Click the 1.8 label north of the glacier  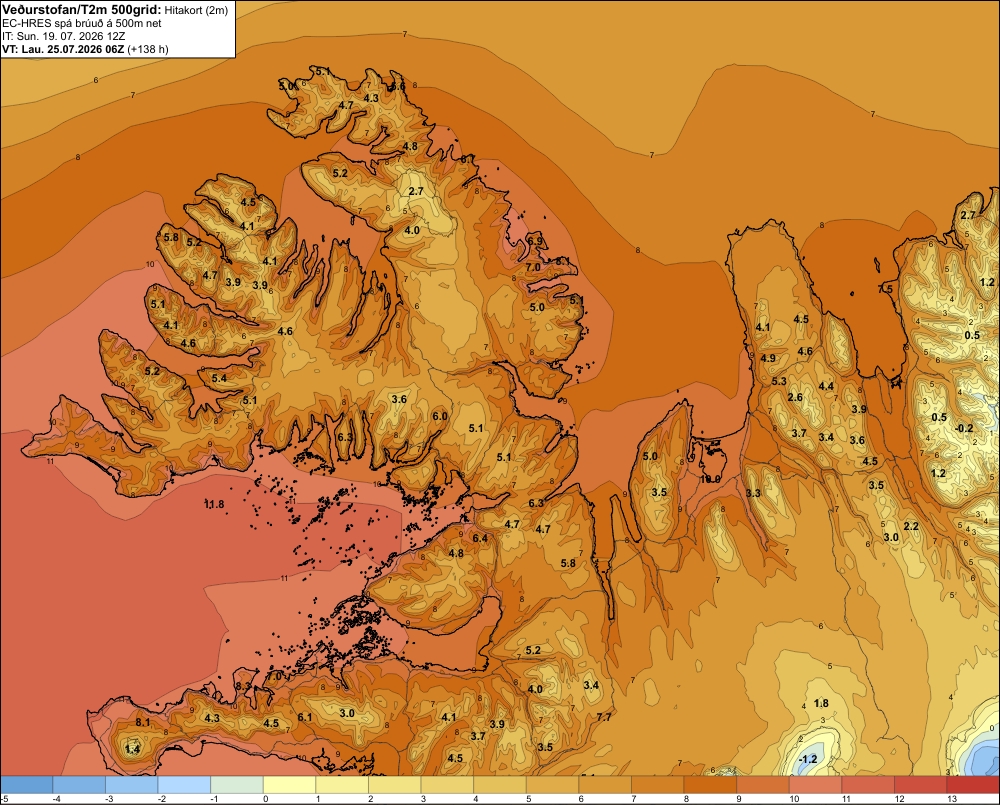tap(821, 703)
